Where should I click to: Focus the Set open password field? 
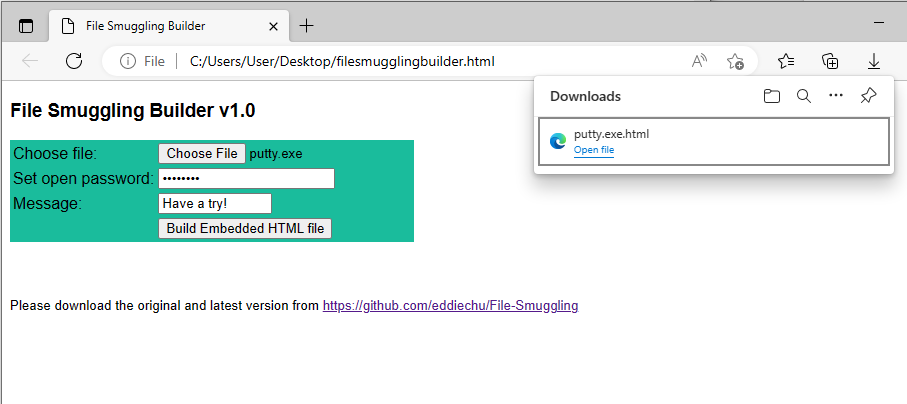point(246,178)
